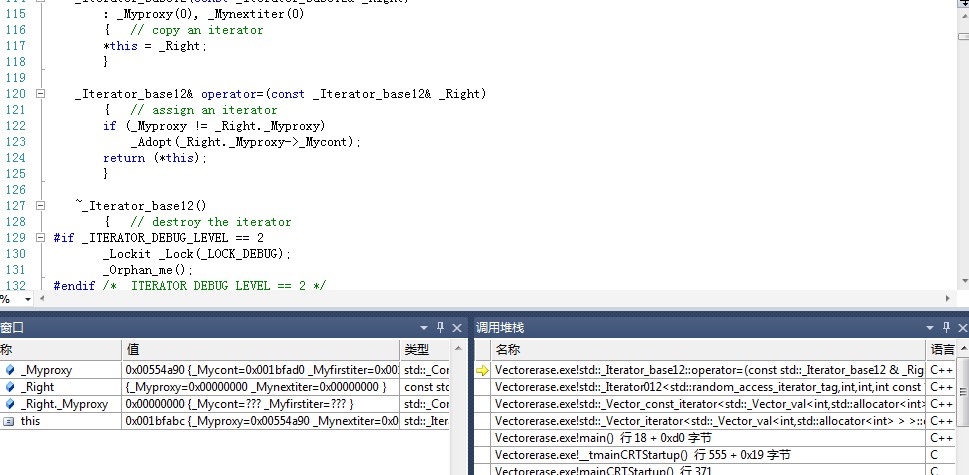Collapse the #if _ITERATOR_DEBUG_LEVEL block at line 129

click(x=40, y=238)
